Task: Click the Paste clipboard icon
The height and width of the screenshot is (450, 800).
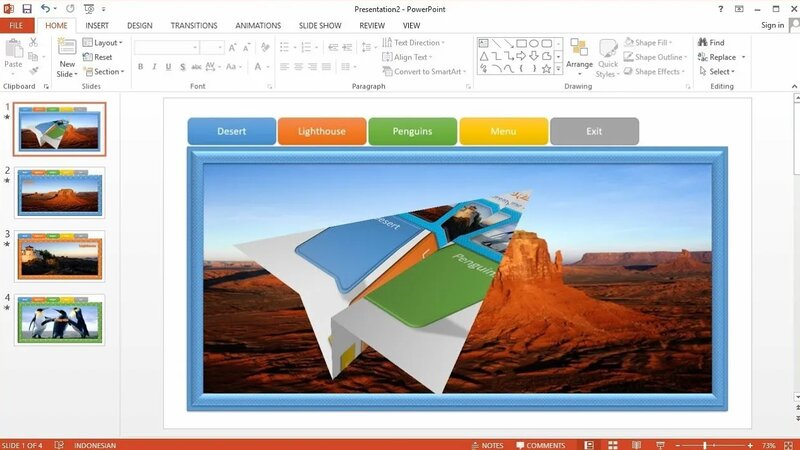Action: [14, 49]
